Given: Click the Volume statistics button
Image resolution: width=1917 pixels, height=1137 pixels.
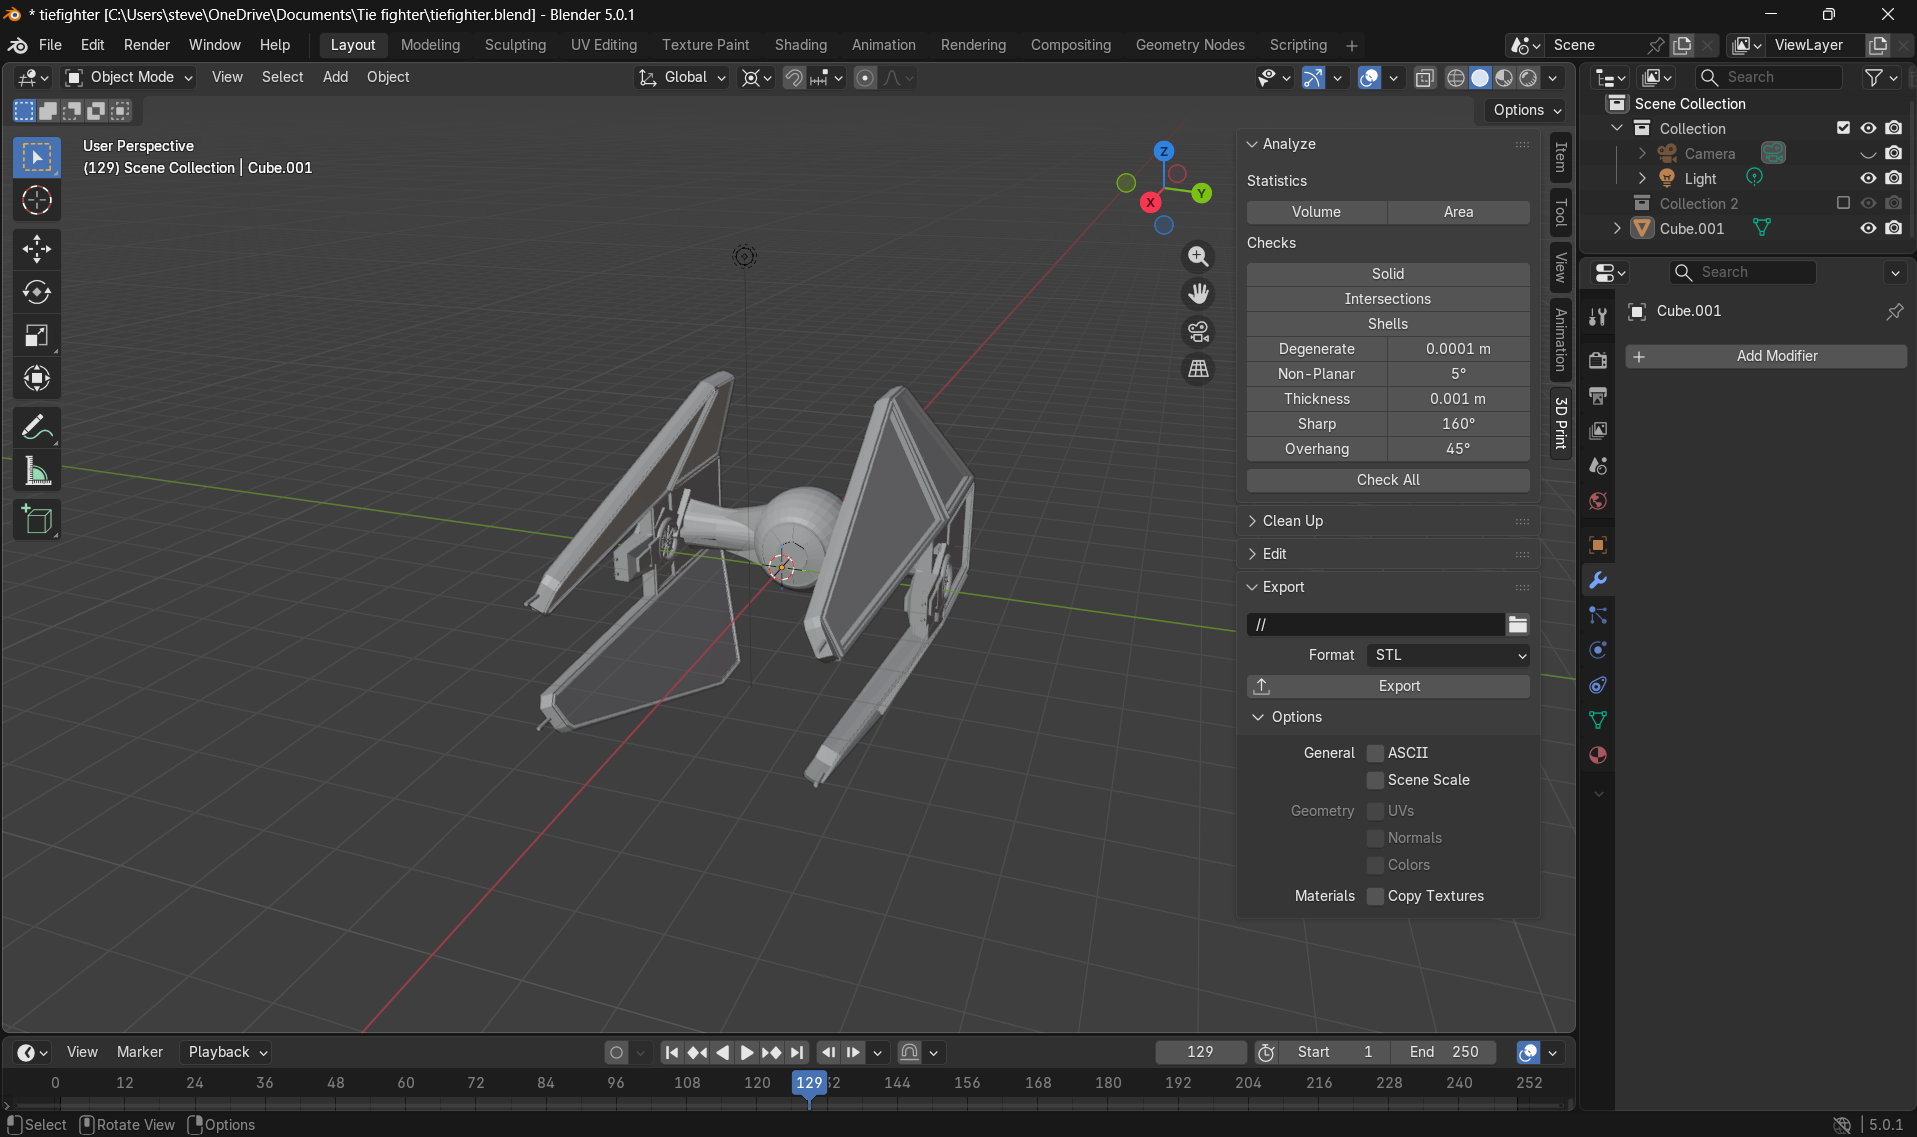Looking at the screenshot, I should tap(1316, 212).
